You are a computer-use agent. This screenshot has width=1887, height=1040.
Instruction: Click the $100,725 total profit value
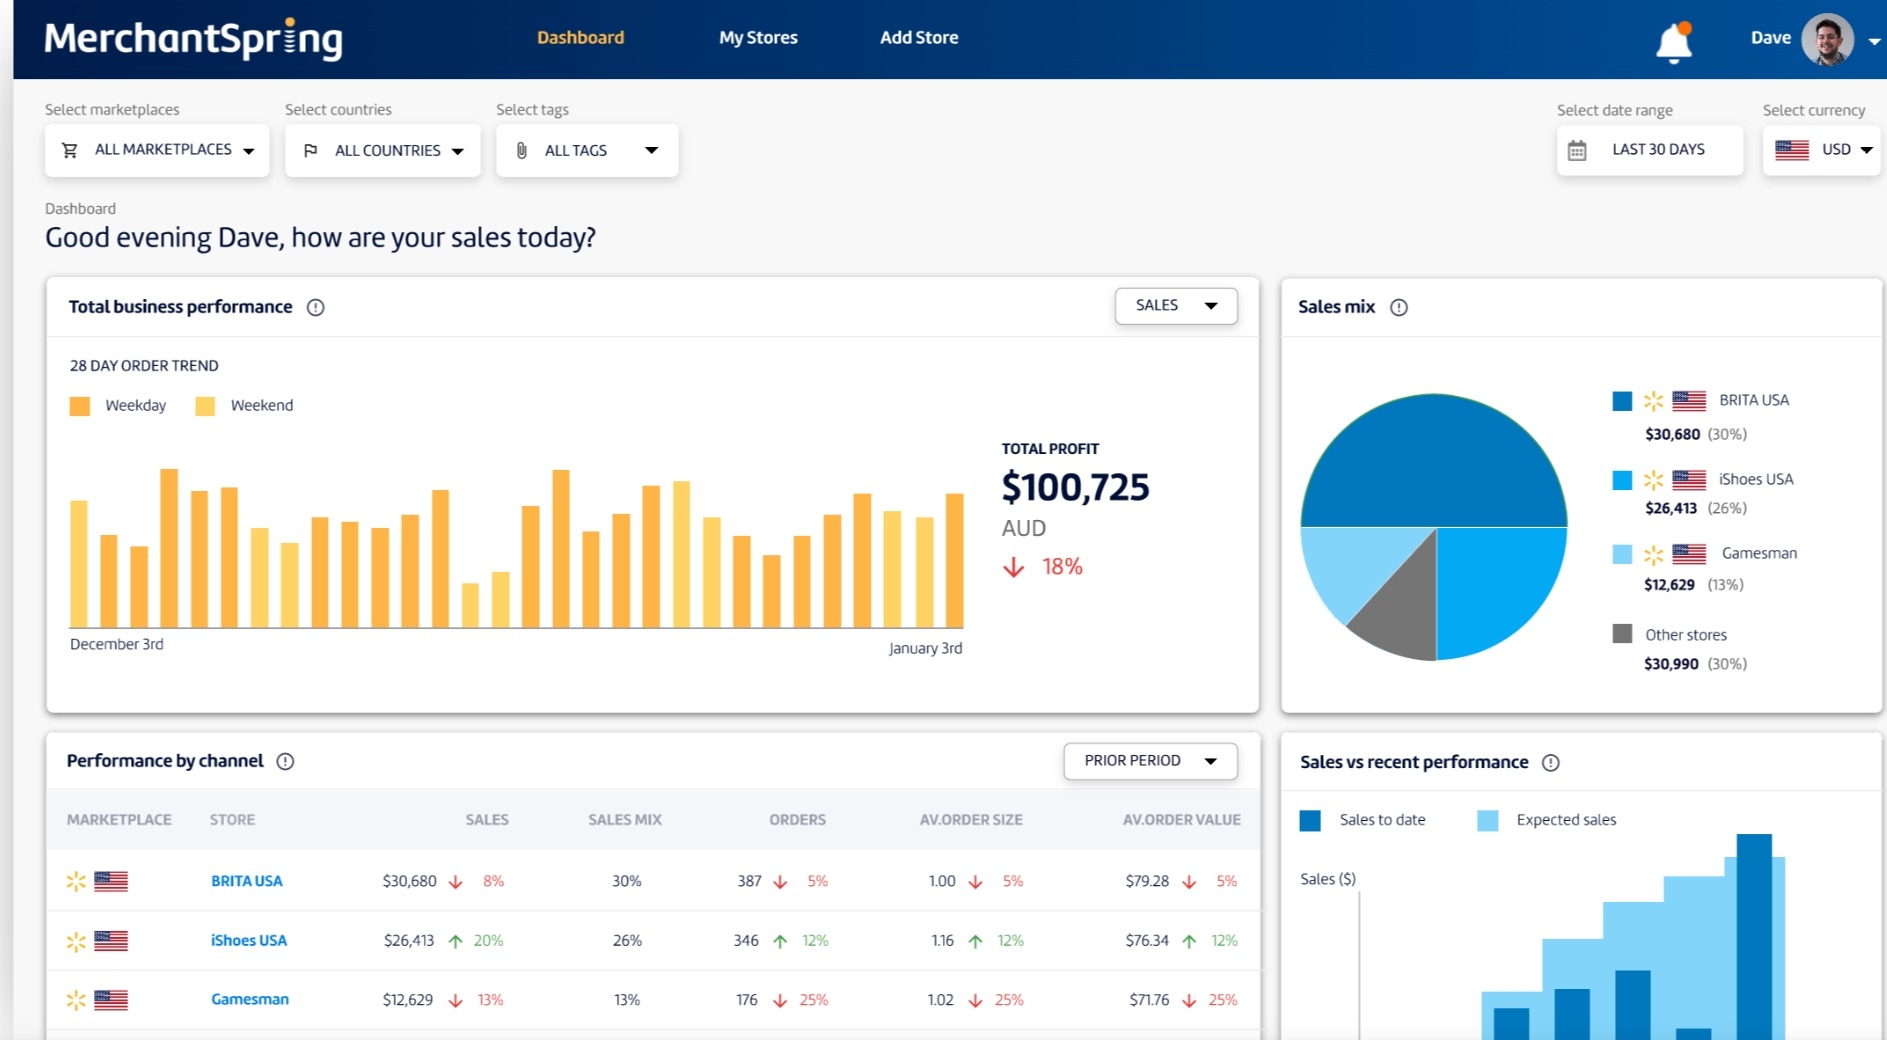(1075, 488)
